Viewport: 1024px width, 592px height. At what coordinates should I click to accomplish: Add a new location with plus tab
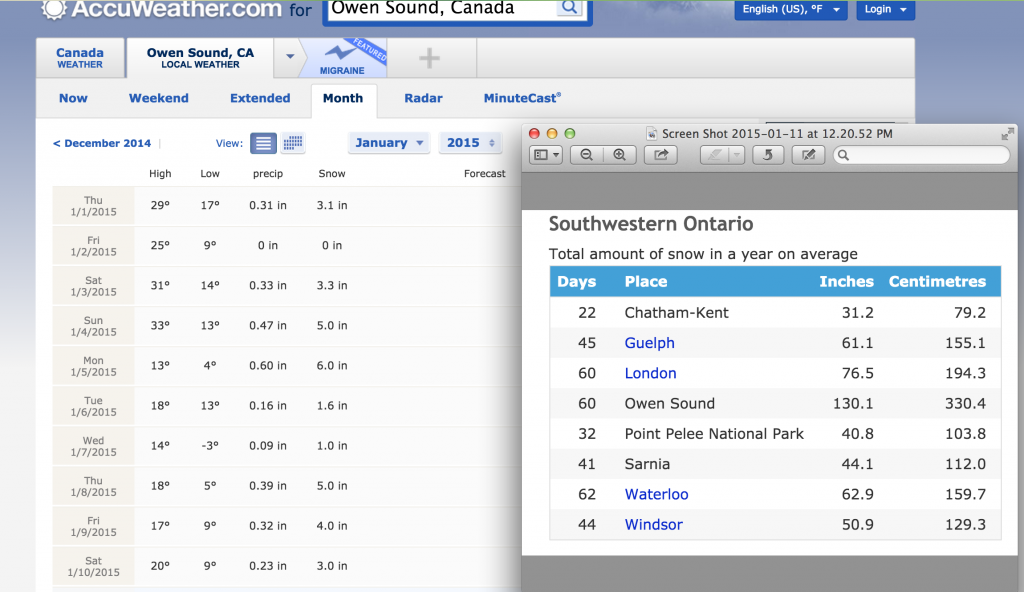click(x=429, y=58)
